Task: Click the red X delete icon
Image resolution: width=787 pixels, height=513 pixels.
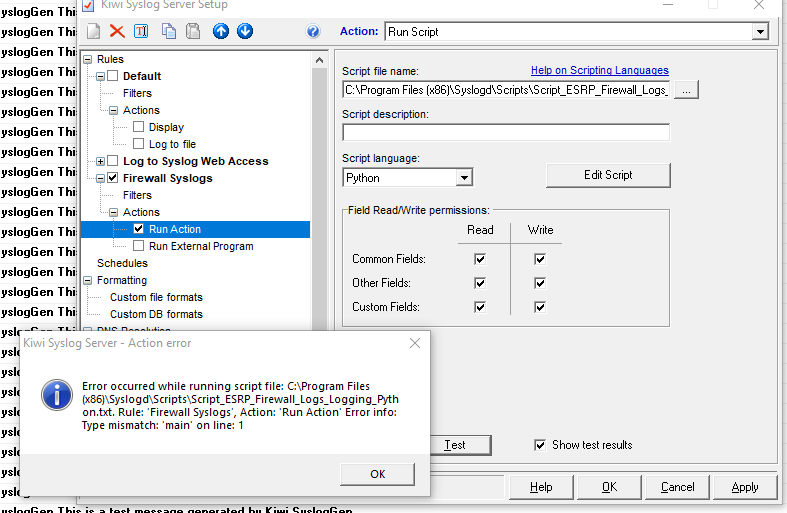Action: 117,31
